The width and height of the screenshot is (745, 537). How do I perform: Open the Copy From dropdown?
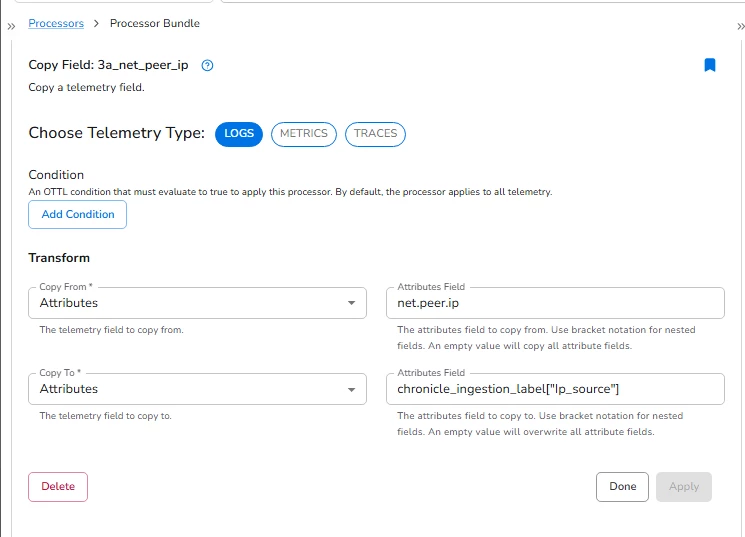[x=197, y=303]
